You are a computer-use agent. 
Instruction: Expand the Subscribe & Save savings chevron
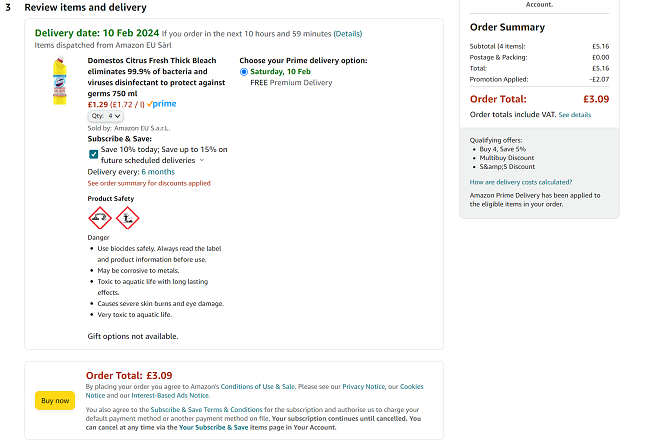click(202, 160)
